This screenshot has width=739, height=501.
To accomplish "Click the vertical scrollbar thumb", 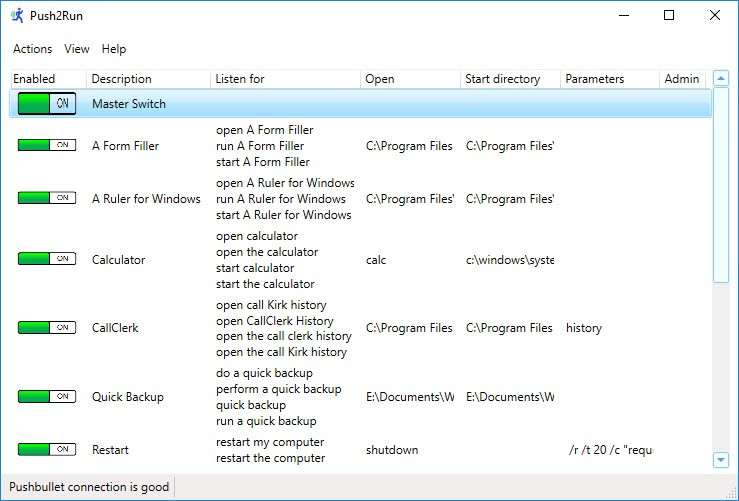I will tap(721, 185).
